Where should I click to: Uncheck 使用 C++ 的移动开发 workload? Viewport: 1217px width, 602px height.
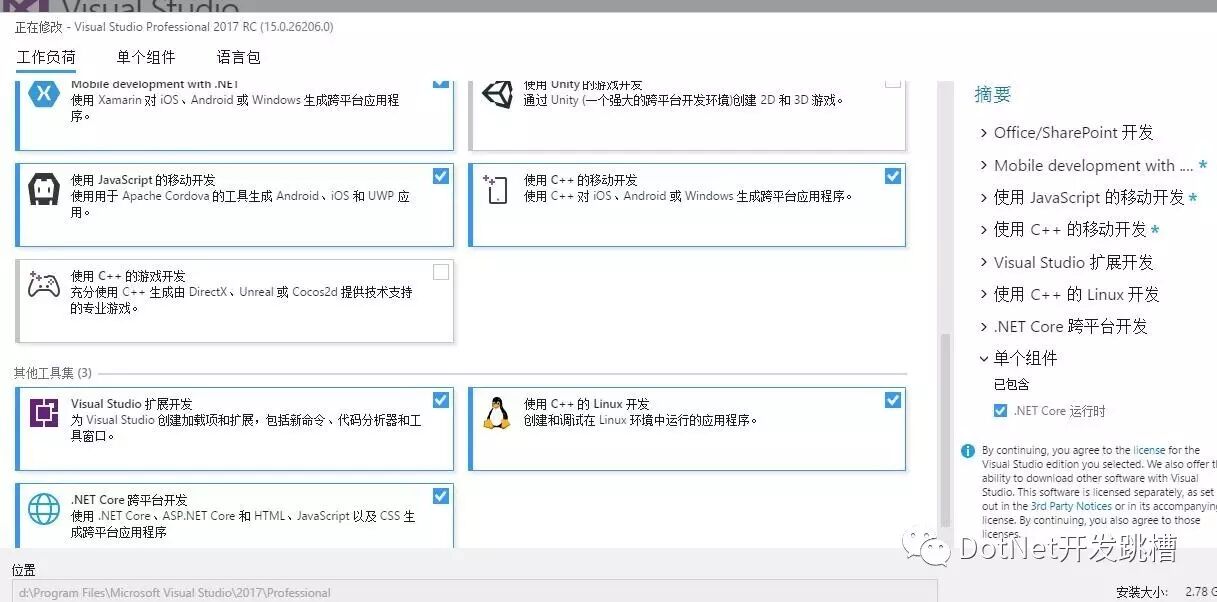click(x=893, y=176)
